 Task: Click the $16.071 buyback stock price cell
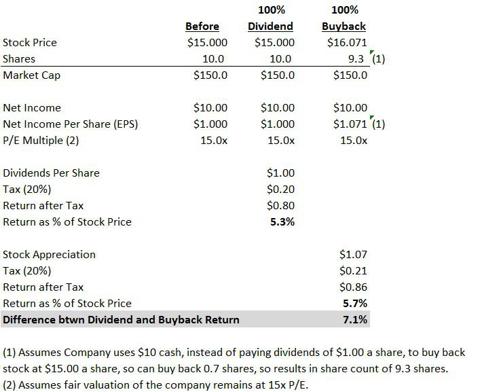coord(347,42)
